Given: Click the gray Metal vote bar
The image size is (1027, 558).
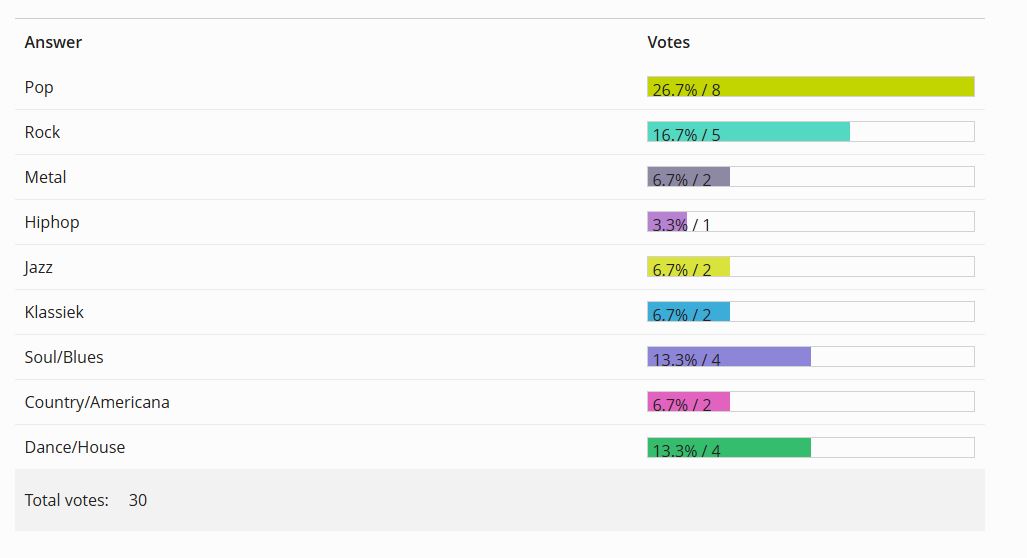Looking at the screenshot, I should (x=688, y=177).
